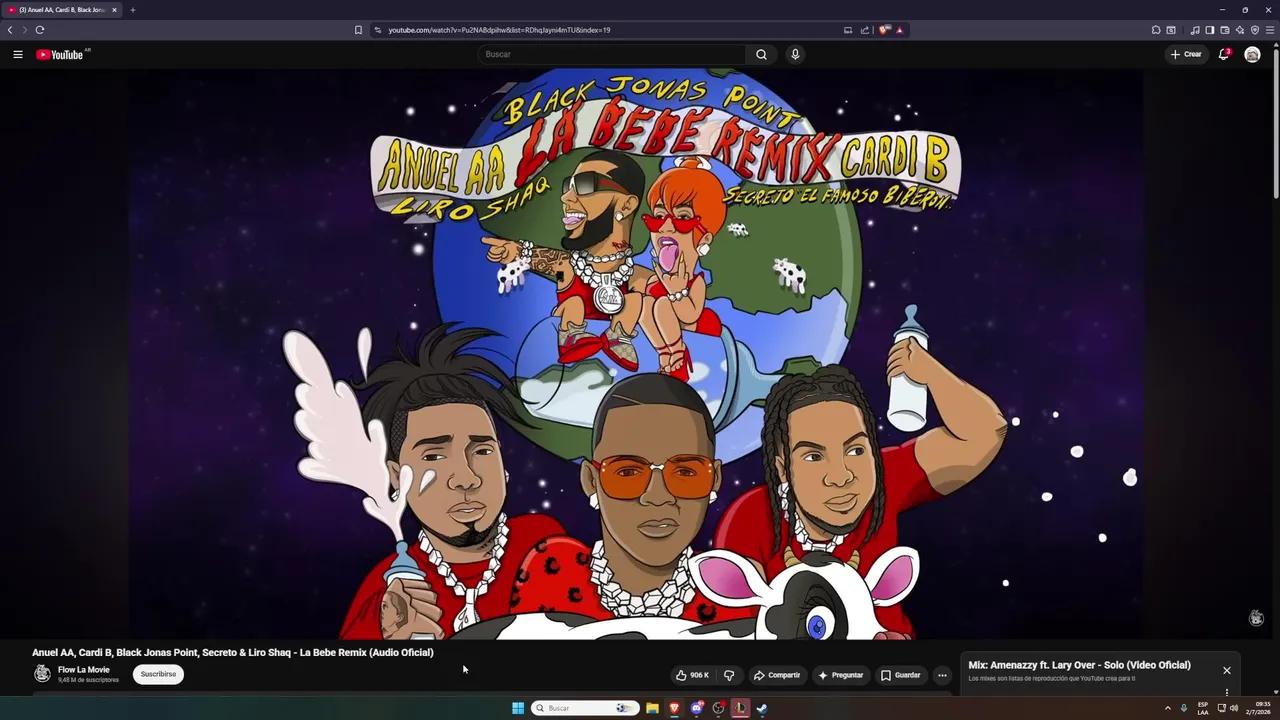Go to the YouTube home logo

pyautogui.click(x=60, y=54)
